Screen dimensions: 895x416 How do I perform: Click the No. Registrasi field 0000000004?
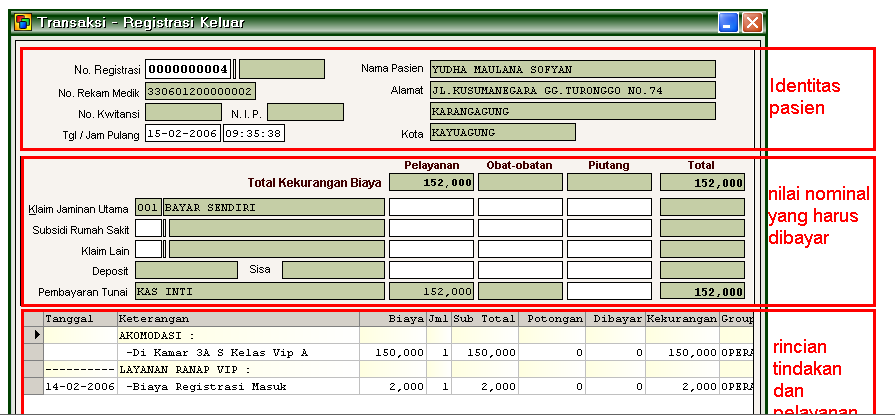[x=188, y=69]
